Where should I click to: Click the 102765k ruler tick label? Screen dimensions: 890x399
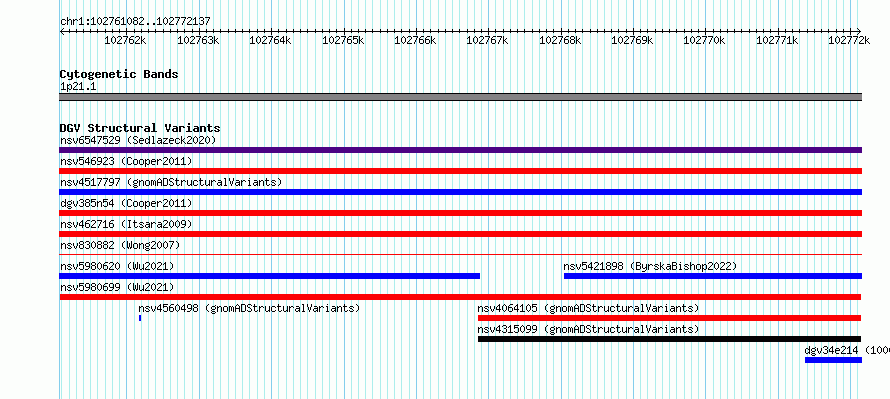[343, 40]
